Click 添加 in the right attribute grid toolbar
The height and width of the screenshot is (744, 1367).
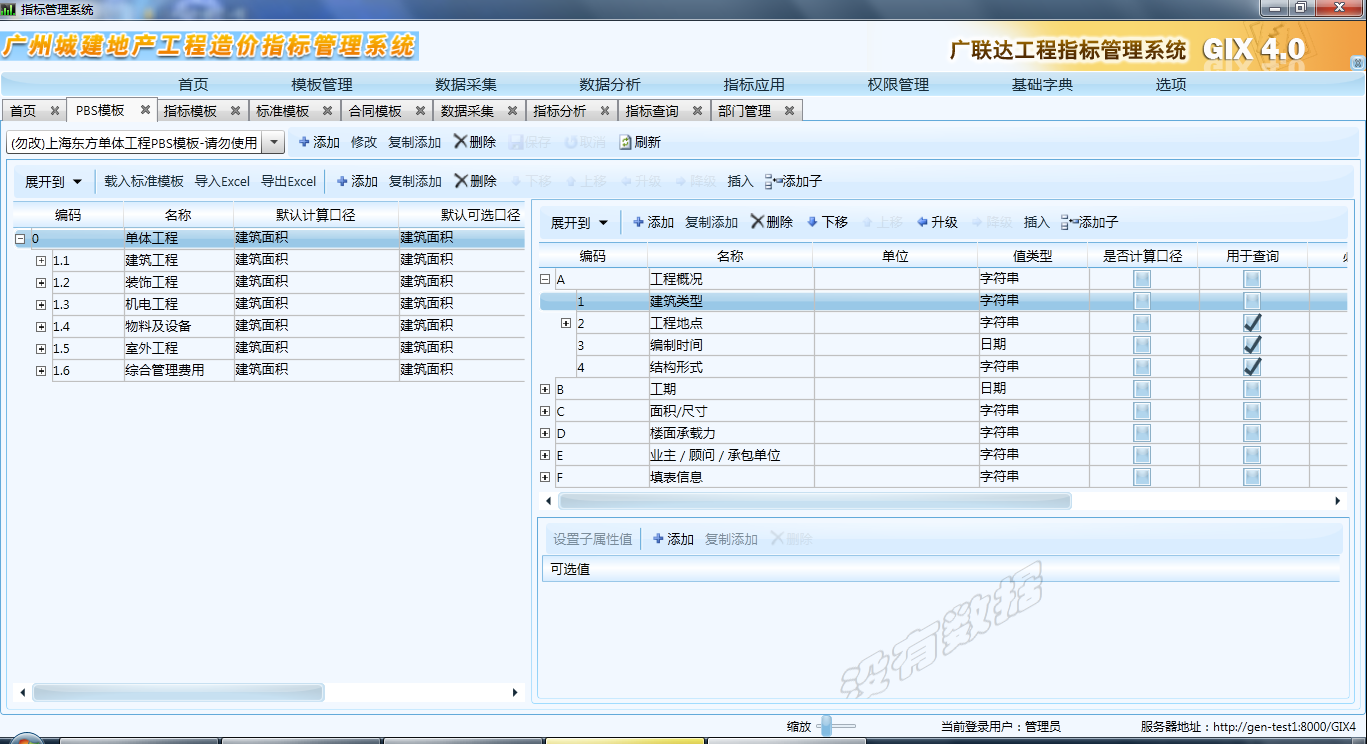click(654, 222)
